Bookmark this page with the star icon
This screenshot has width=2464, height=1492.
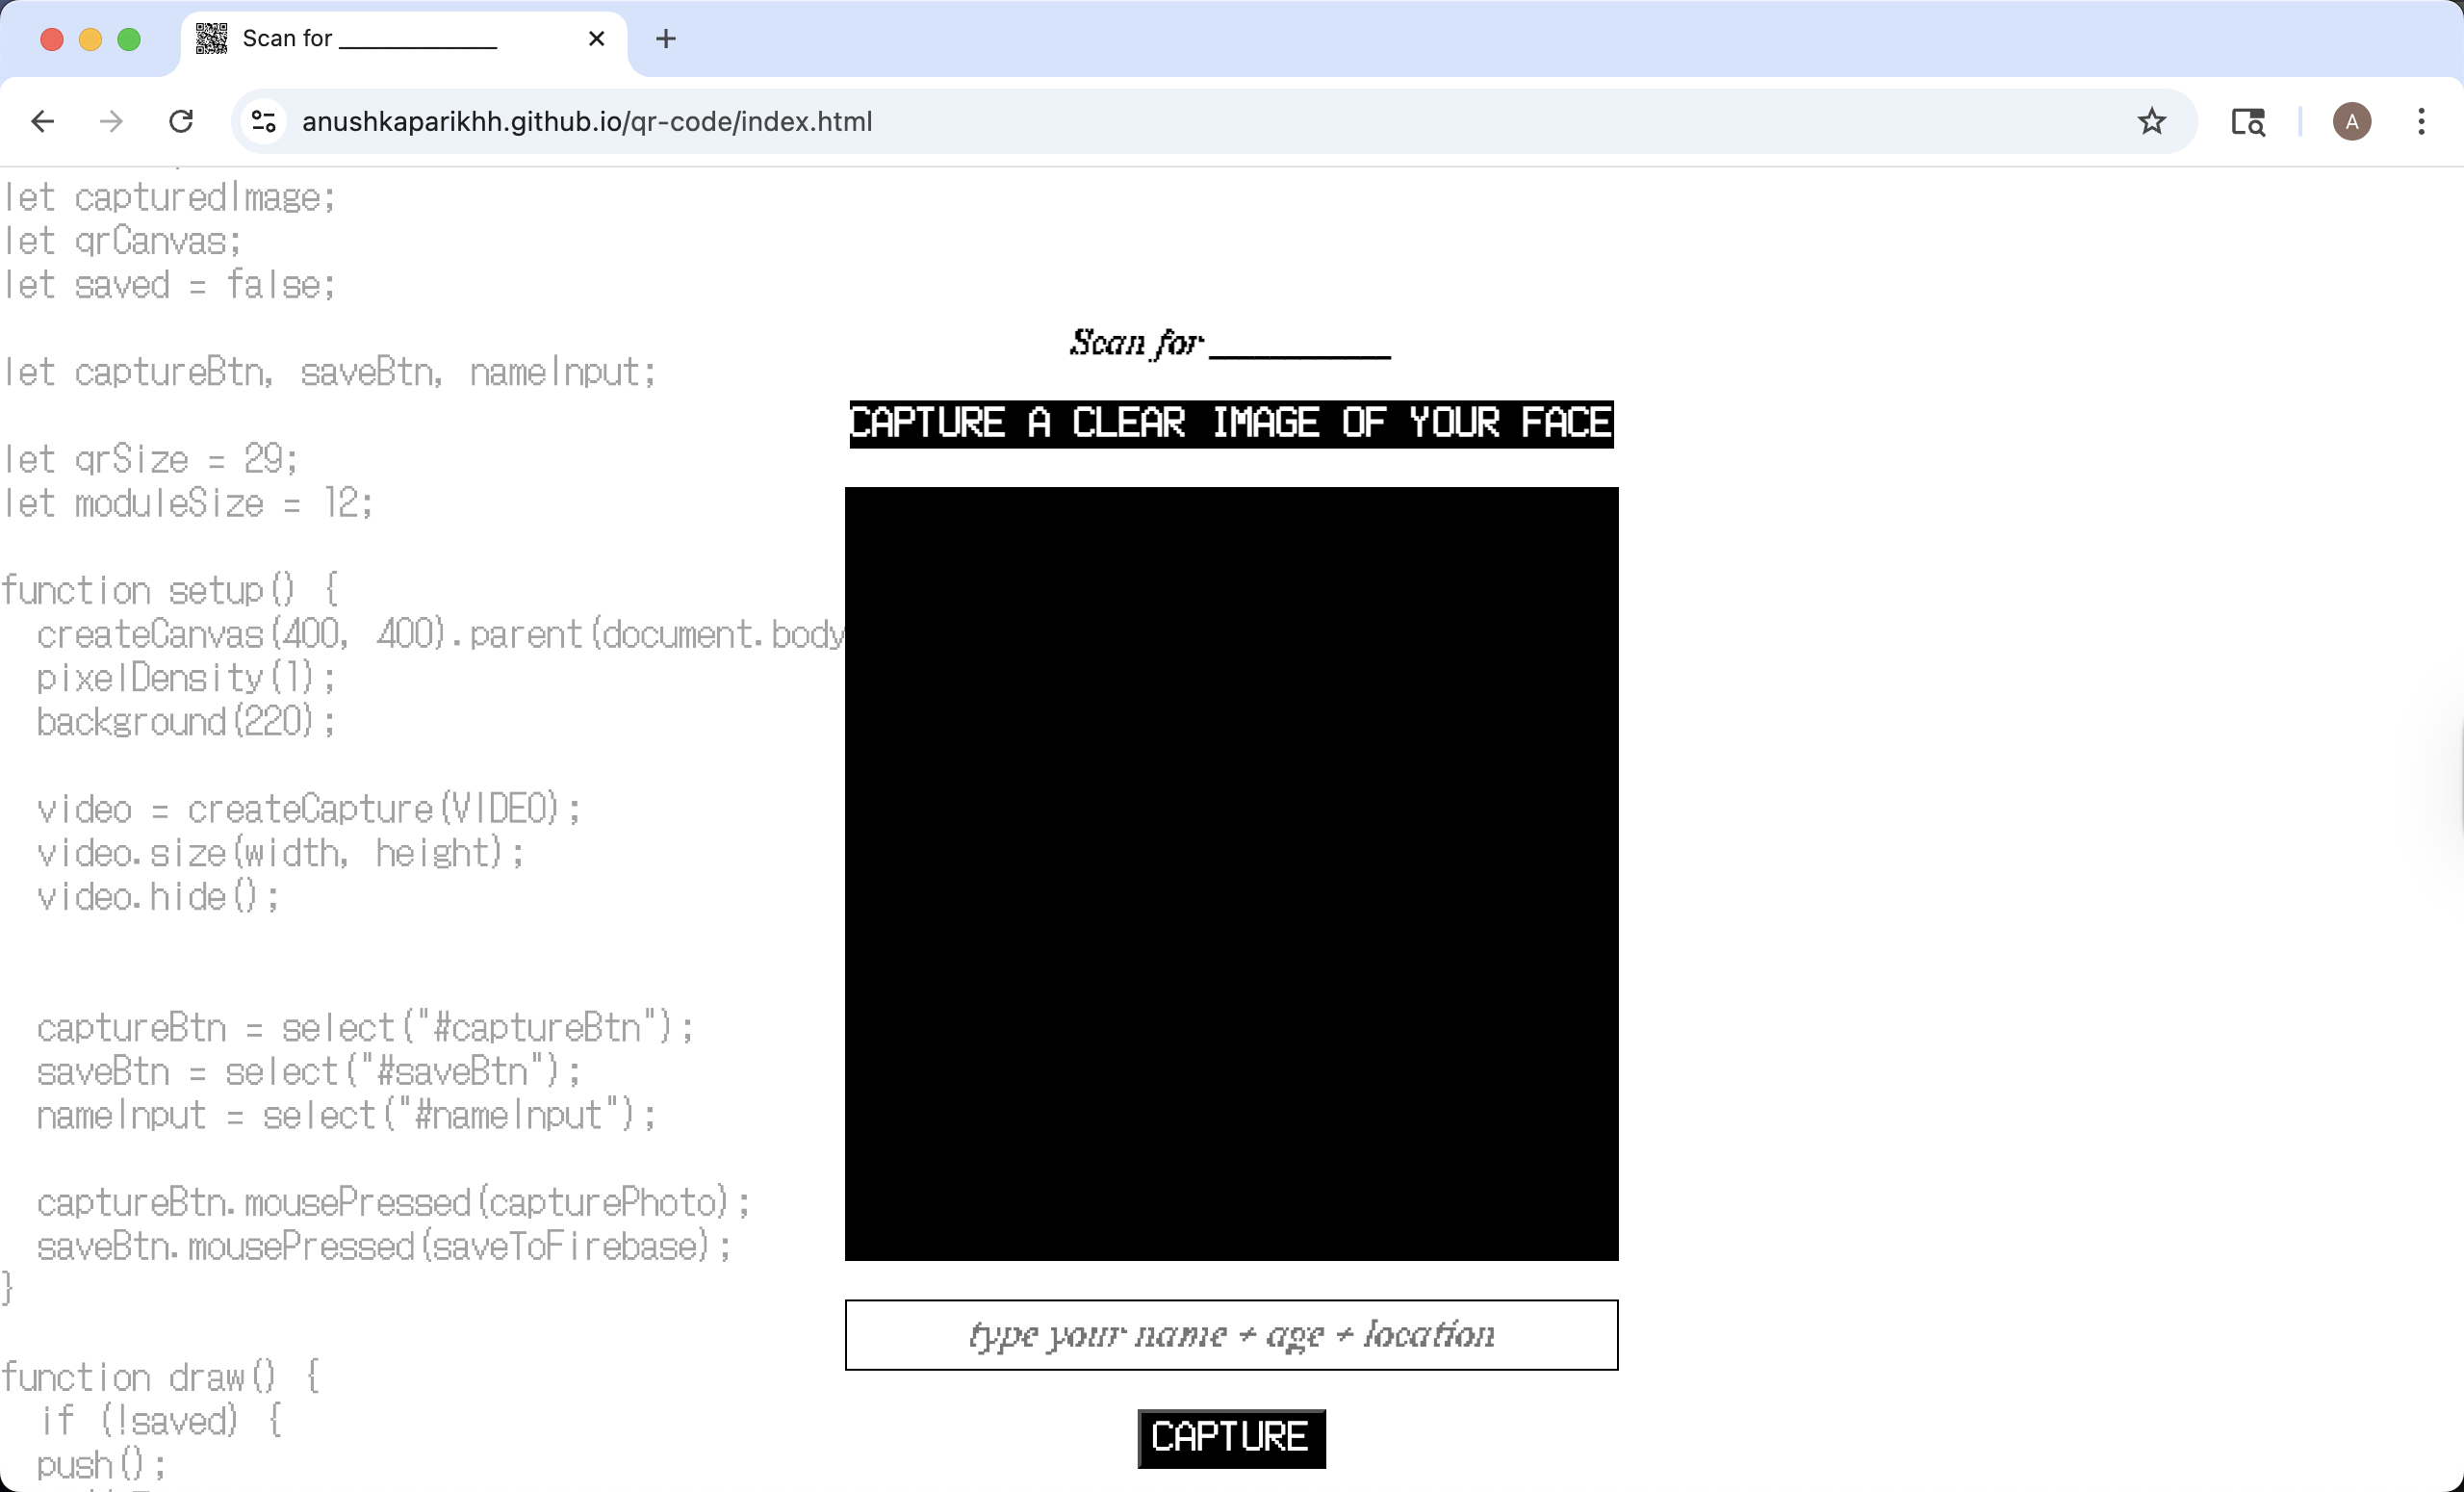click(2151, 122)
